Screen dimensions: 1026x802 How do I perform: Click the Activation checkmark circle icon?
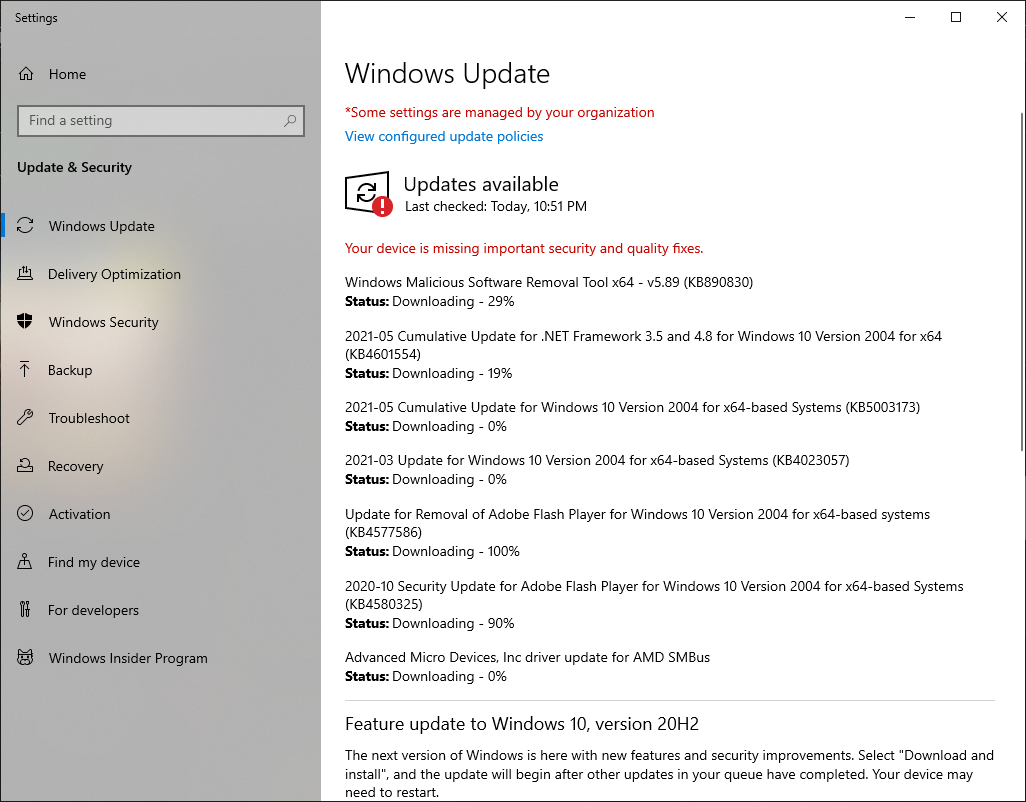(26, 514)
